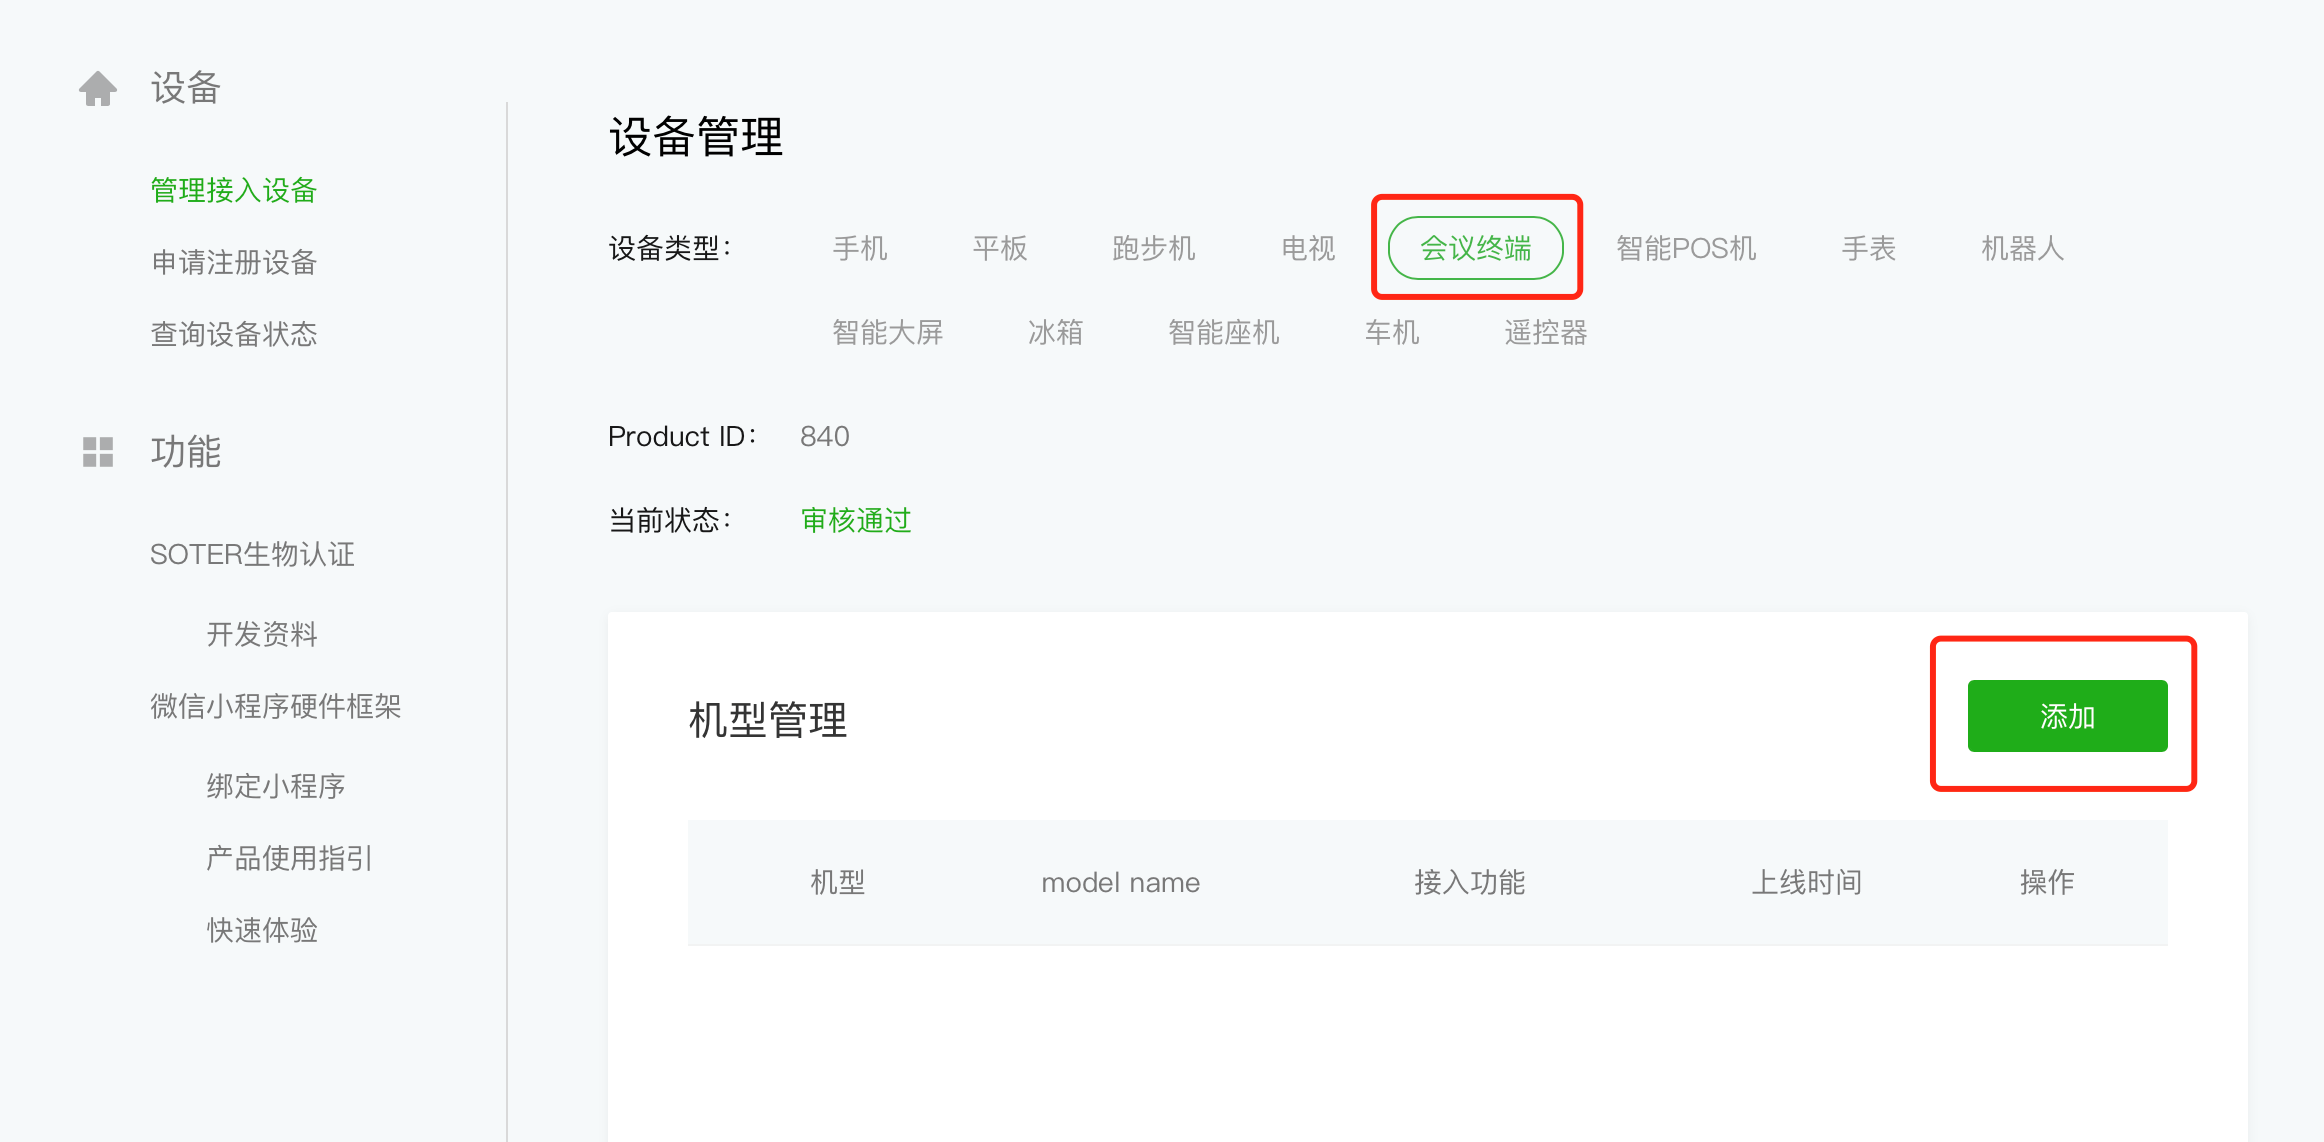
Task: Click the green 添加 button
Action: coord(2066,716)
